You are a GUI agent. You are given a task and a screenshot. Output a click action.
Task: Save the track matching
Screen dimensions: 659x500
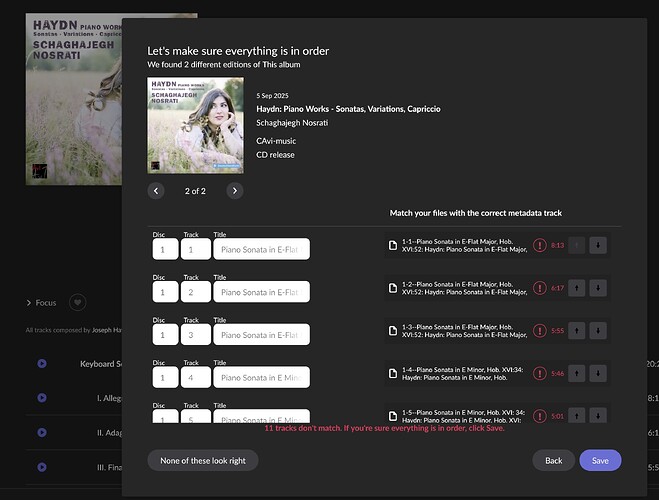coord(600,461)
